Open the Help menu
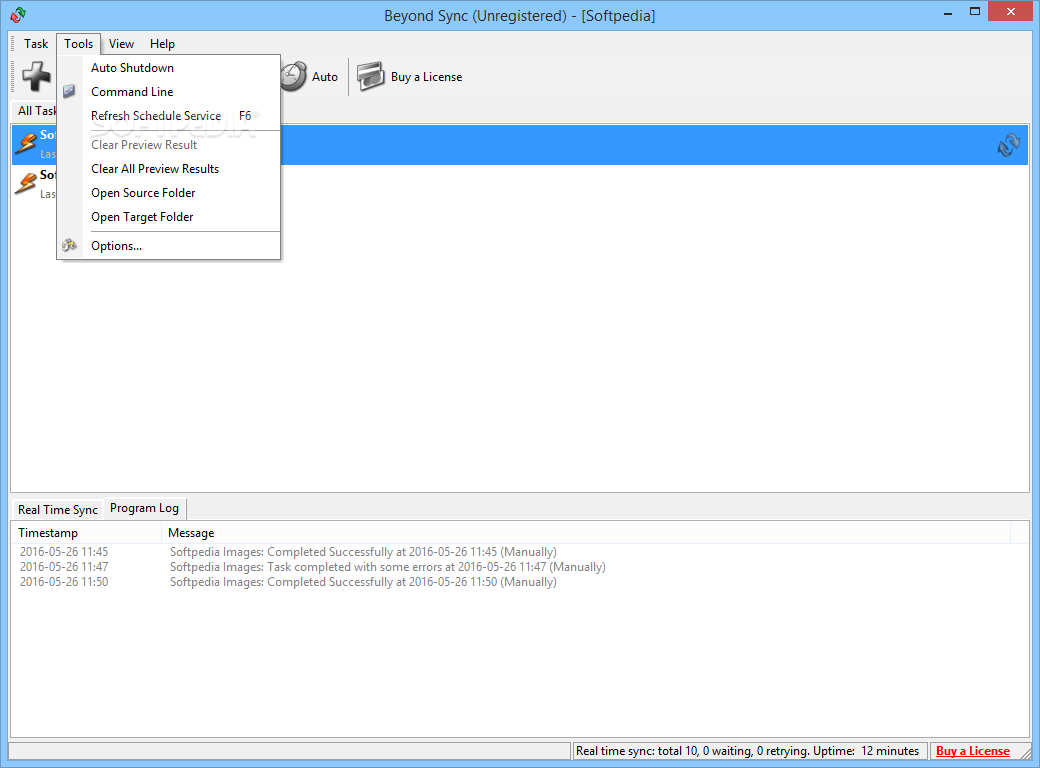Screen dimensions: 1040x768 (x=162, y=44)
